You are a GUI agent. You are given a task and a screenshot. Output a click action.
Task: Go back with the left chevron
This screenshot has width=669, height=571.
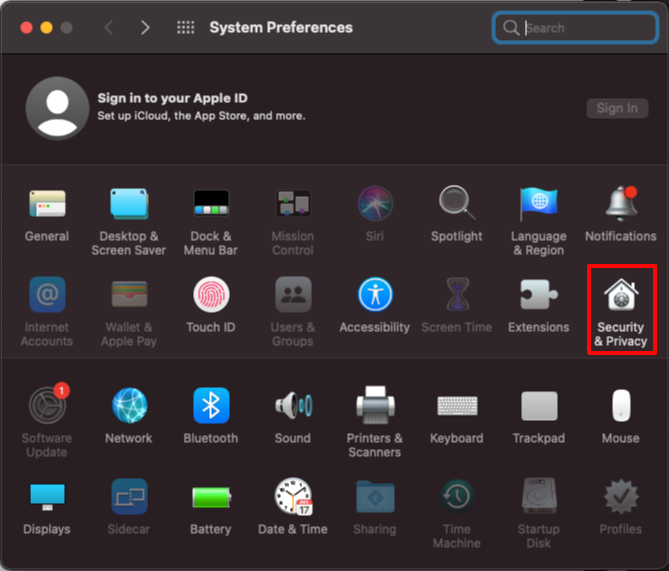(x=109, y=28)
